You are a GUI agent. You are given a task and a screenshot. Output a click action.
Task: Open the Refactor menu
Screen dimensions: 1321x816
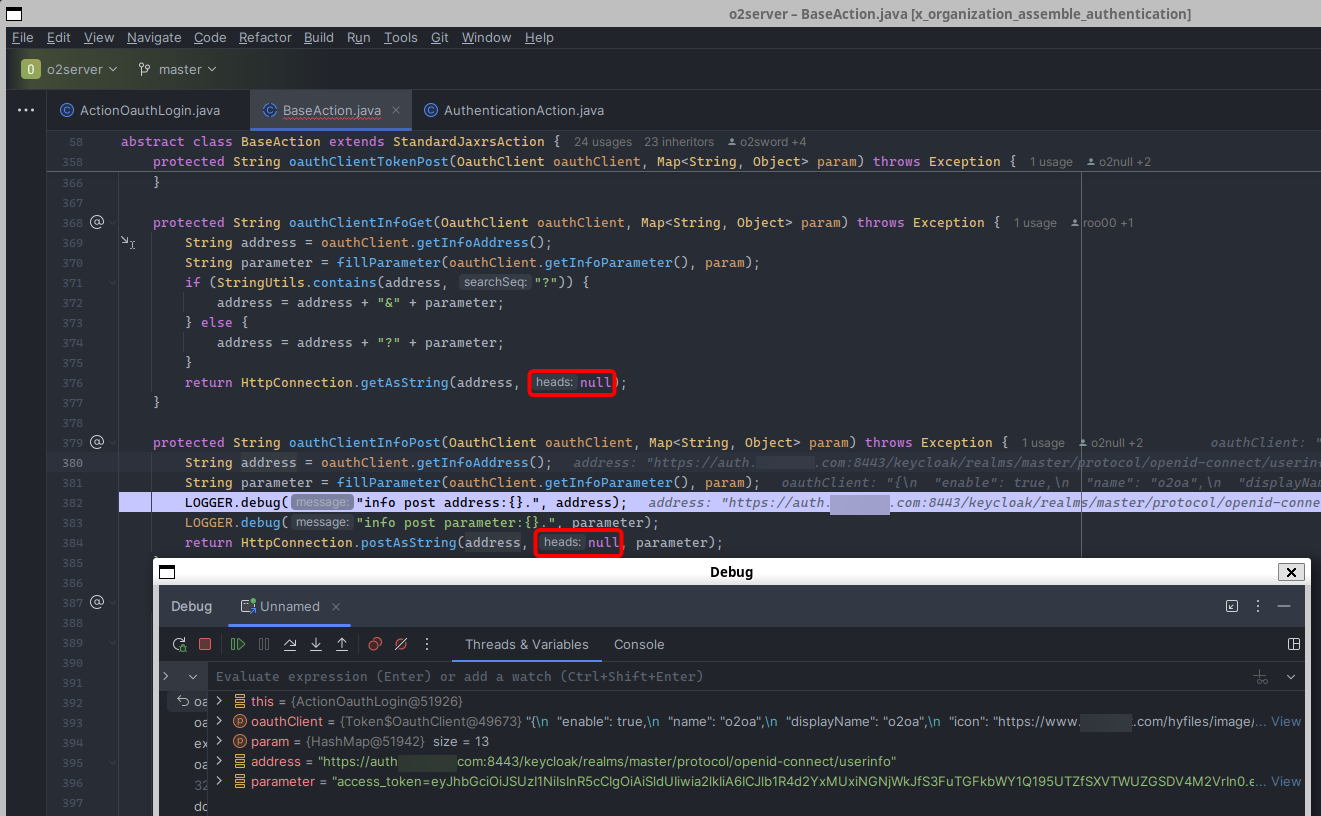(265, 37)
